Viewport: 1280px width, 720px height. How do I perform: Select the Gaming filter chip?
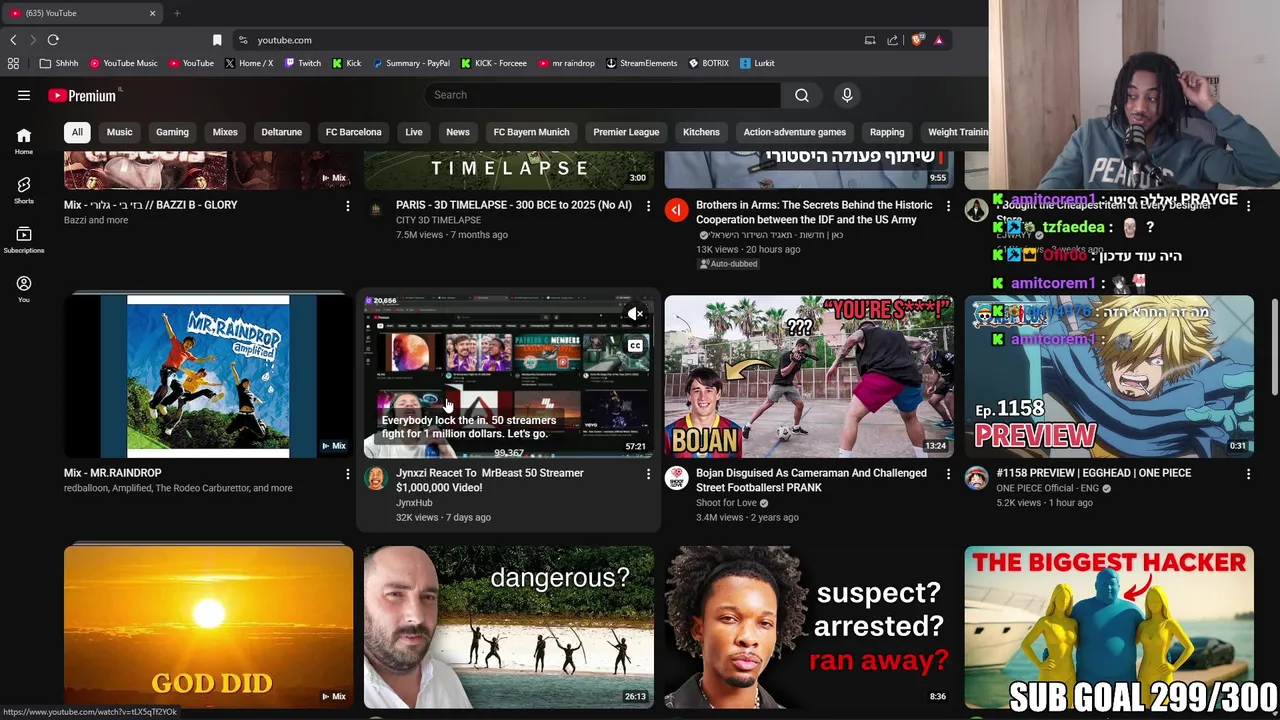click(172, 132)
